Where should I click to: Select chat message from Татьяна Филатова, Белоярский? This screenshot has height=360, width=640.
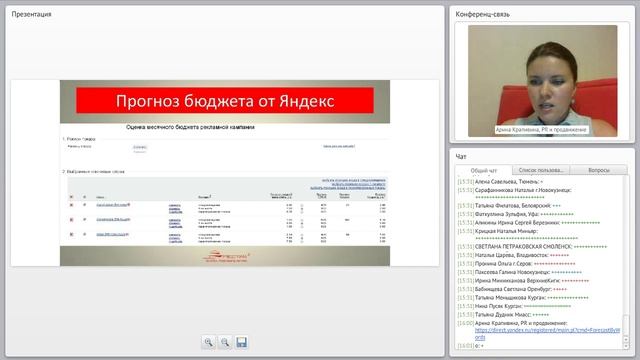[x=509, y=205]
